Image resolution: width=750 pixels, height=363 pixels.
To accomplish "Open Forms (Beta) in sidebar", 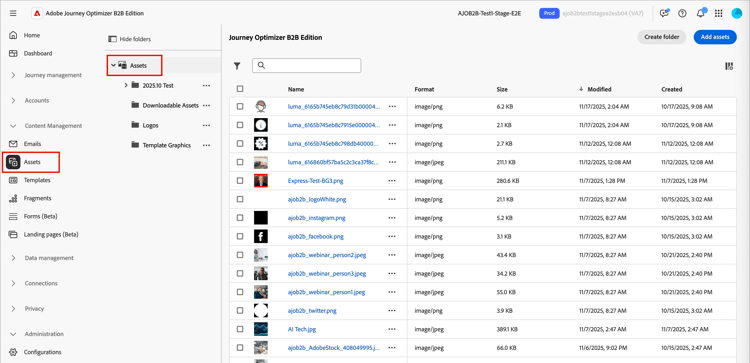I will 40,217.
